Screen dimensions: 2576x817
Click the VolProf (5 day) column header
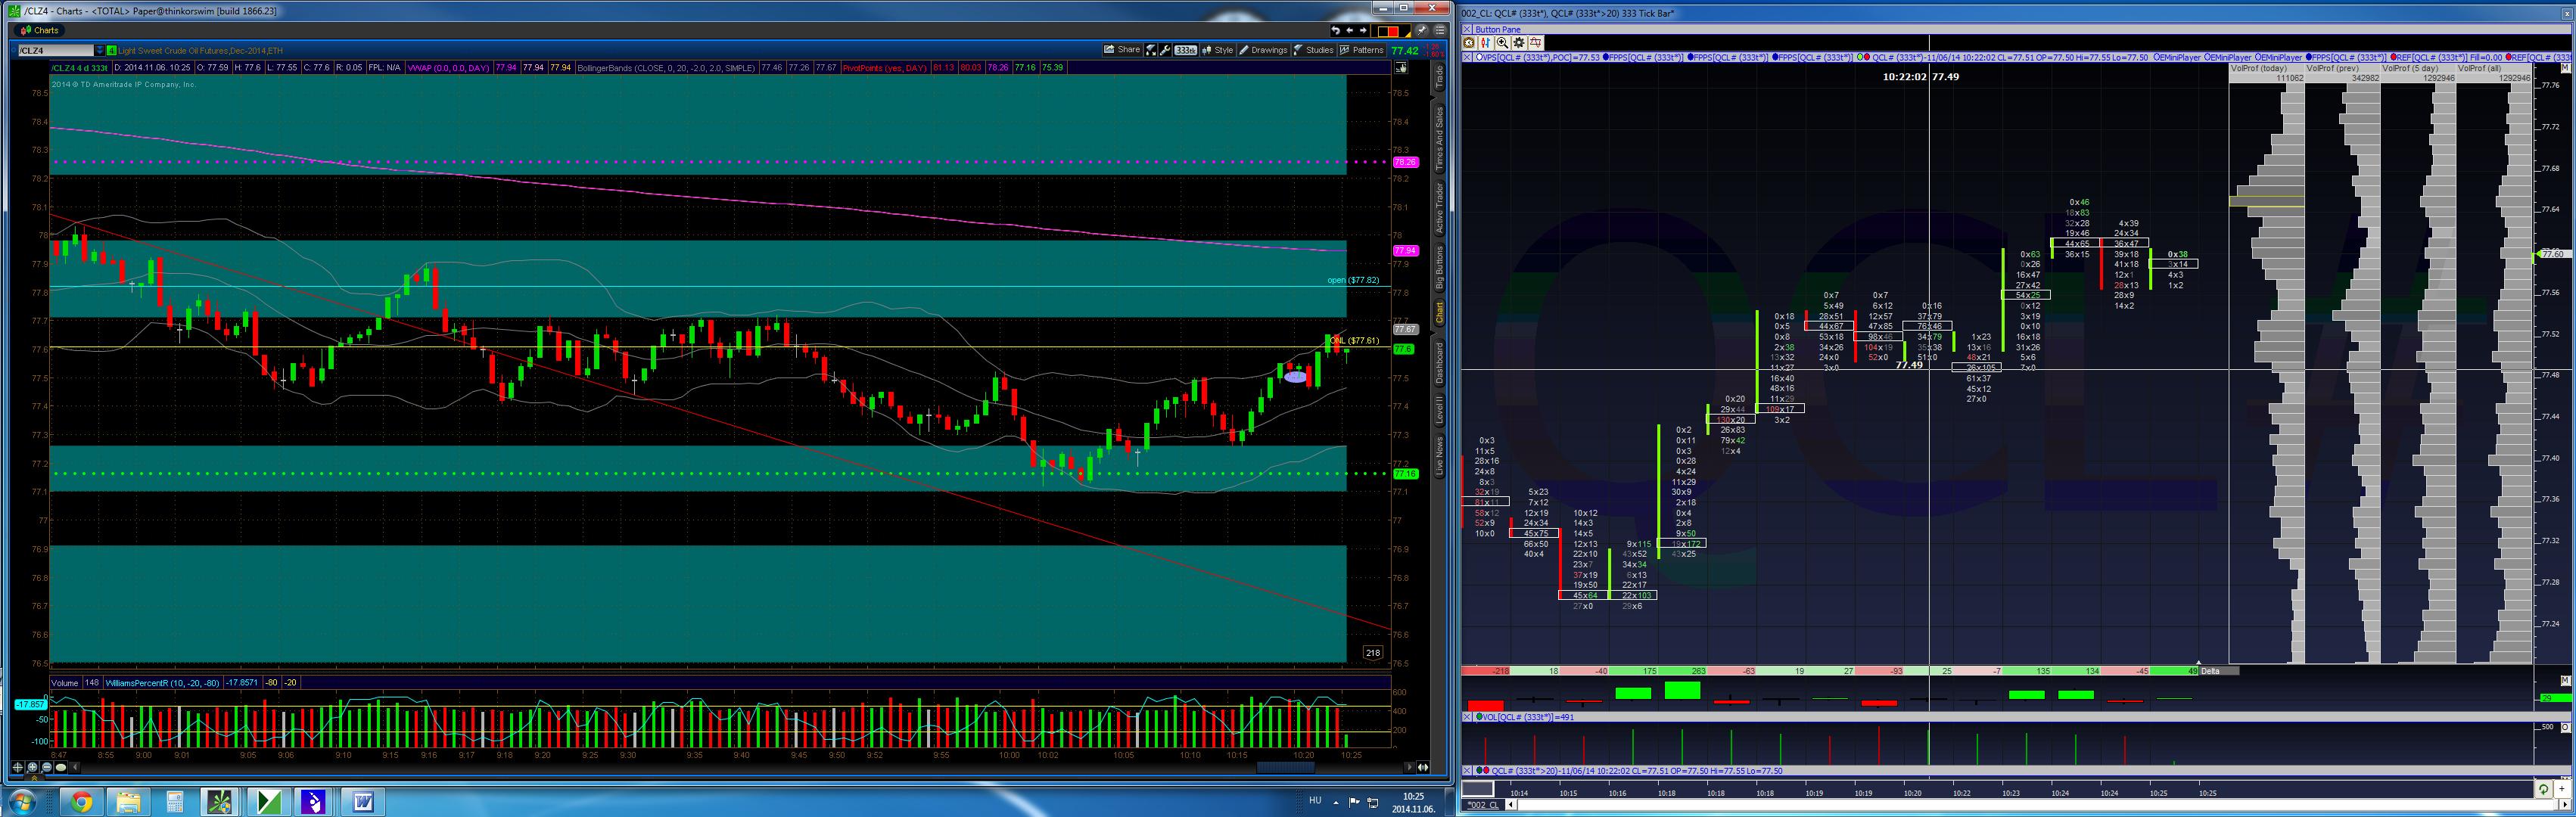2417,68
